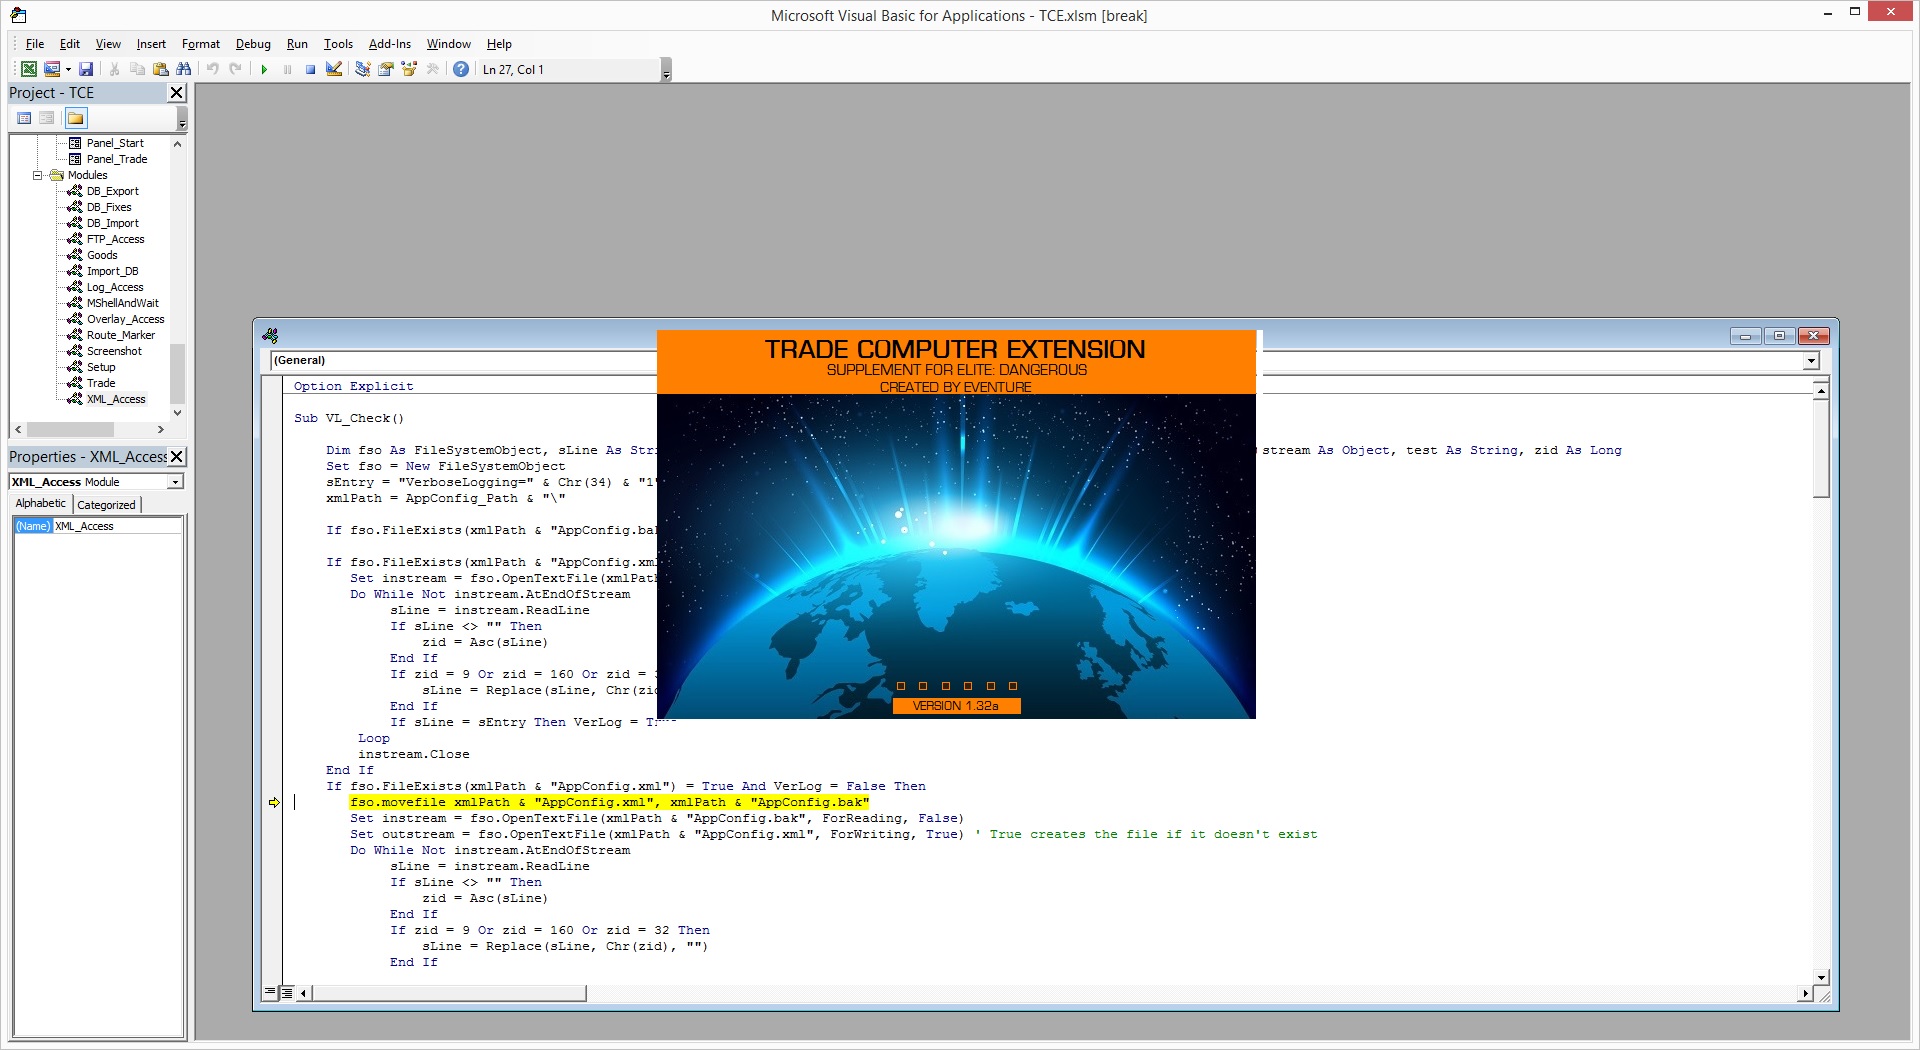
Task: Click Full Module View button in code window
Action: pyautogui.click(x=287, y=992)
